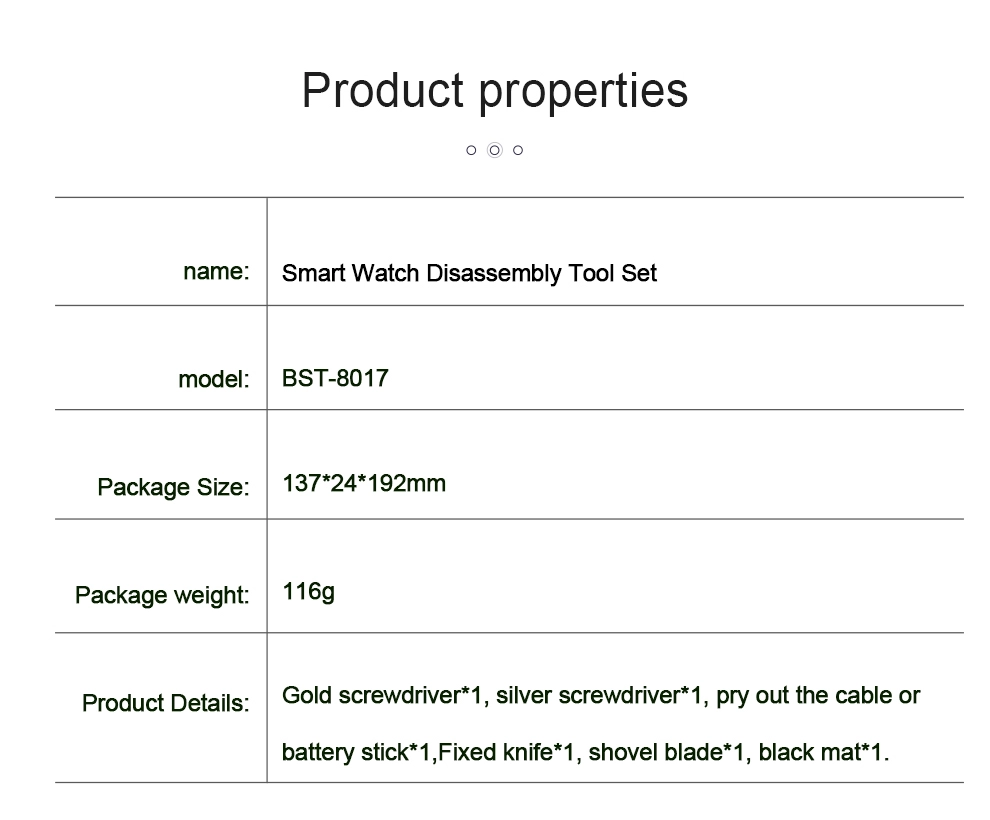Image resolution: width=990 pixels, height=820 pixels.
Task: Click the 137*24*192mm size value
Action: (364, 484)
